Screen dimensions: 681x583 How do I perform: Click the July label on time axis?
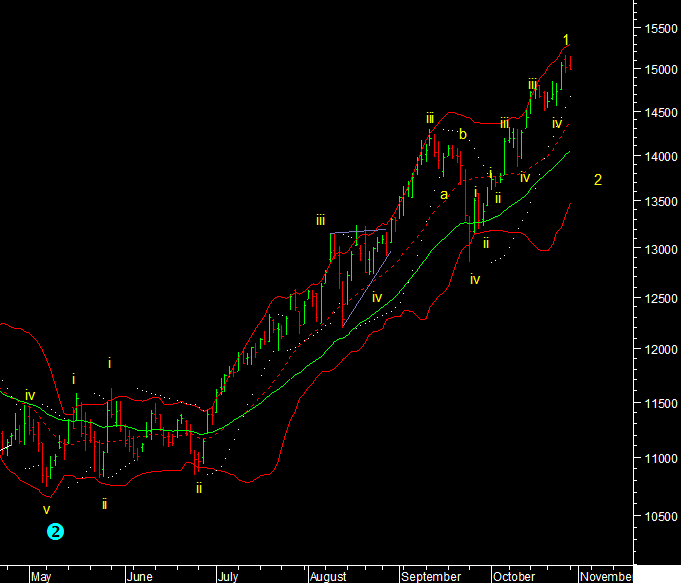pos(228,577)
